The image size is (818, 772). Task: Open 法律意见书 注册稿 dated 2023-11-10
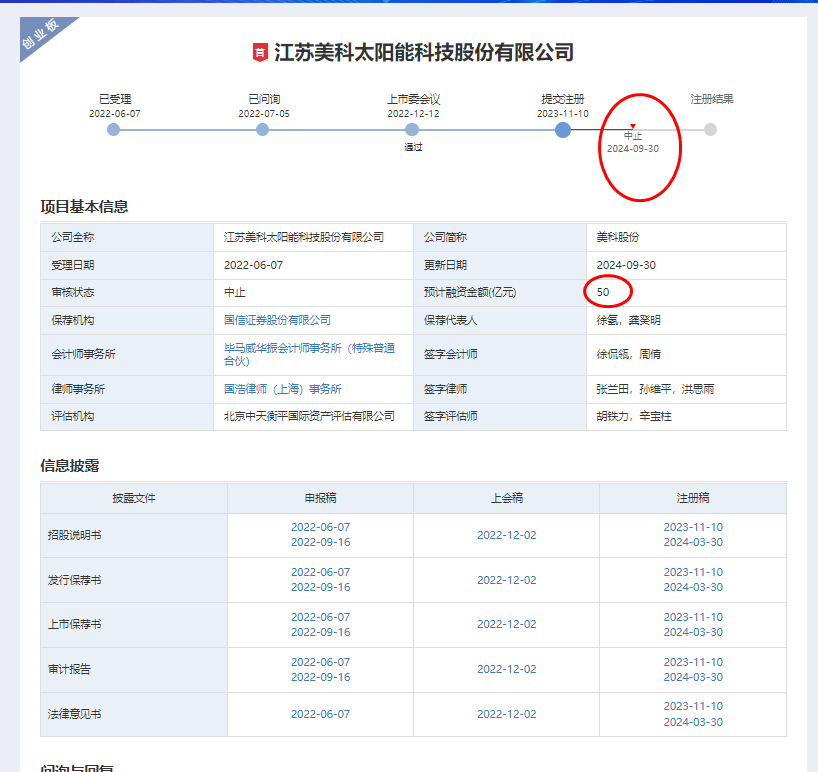point(693,706)
